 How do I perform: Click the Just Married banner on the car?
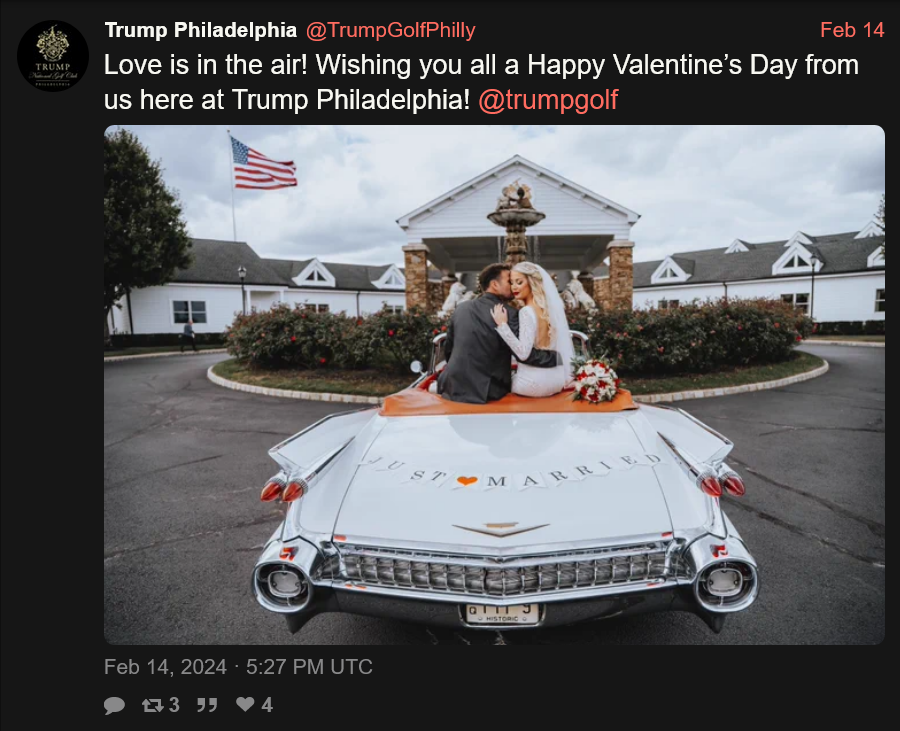[514, 472]
